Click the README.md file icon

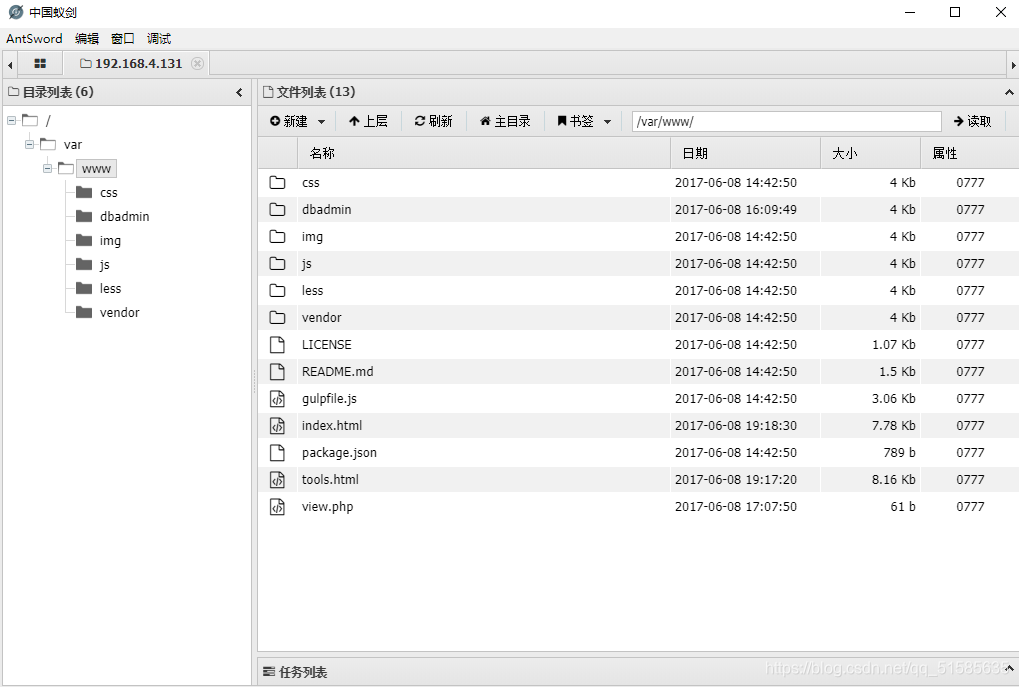point(277,371)
